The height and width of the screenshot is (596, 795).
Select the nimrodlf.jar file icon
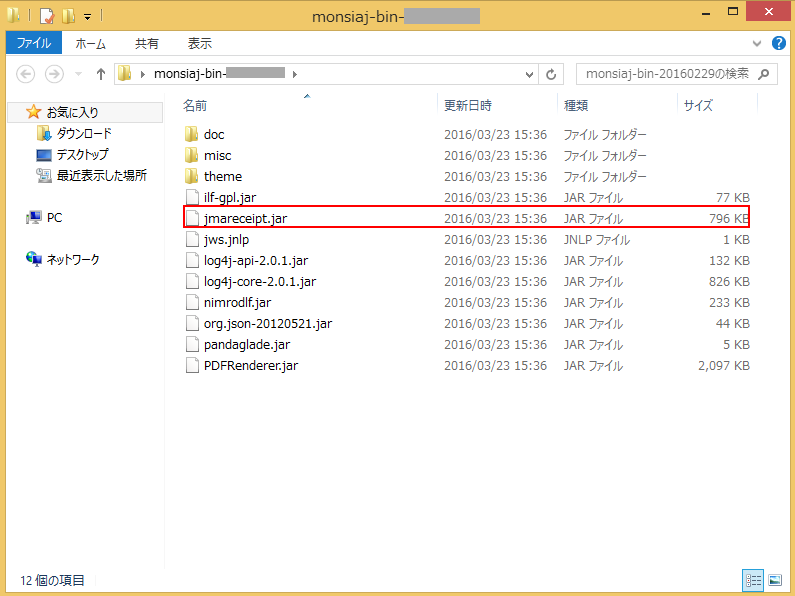coord(192,303)
